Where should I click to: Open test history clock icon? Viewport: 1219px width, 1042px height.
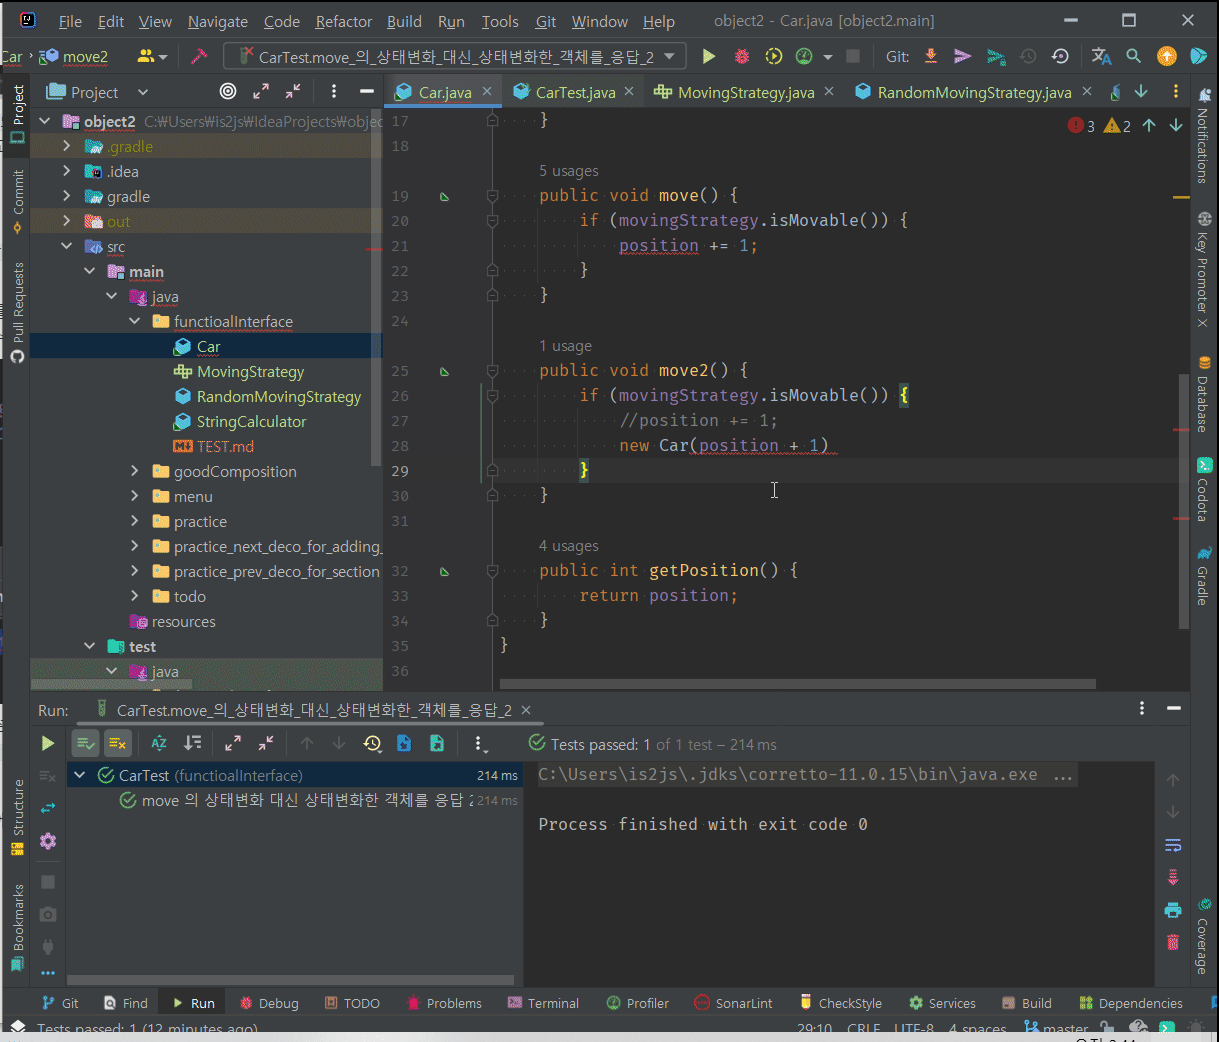[x=372, y=743]
